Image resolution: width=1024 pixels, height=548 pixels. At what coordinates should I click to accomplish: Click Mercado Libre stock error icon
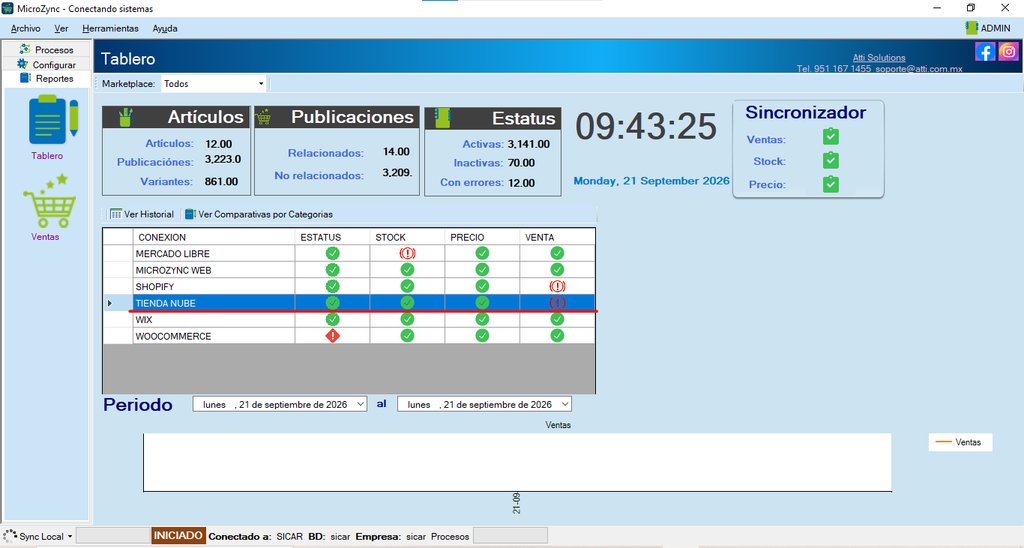pyautogui.click(x=407, y=253)
